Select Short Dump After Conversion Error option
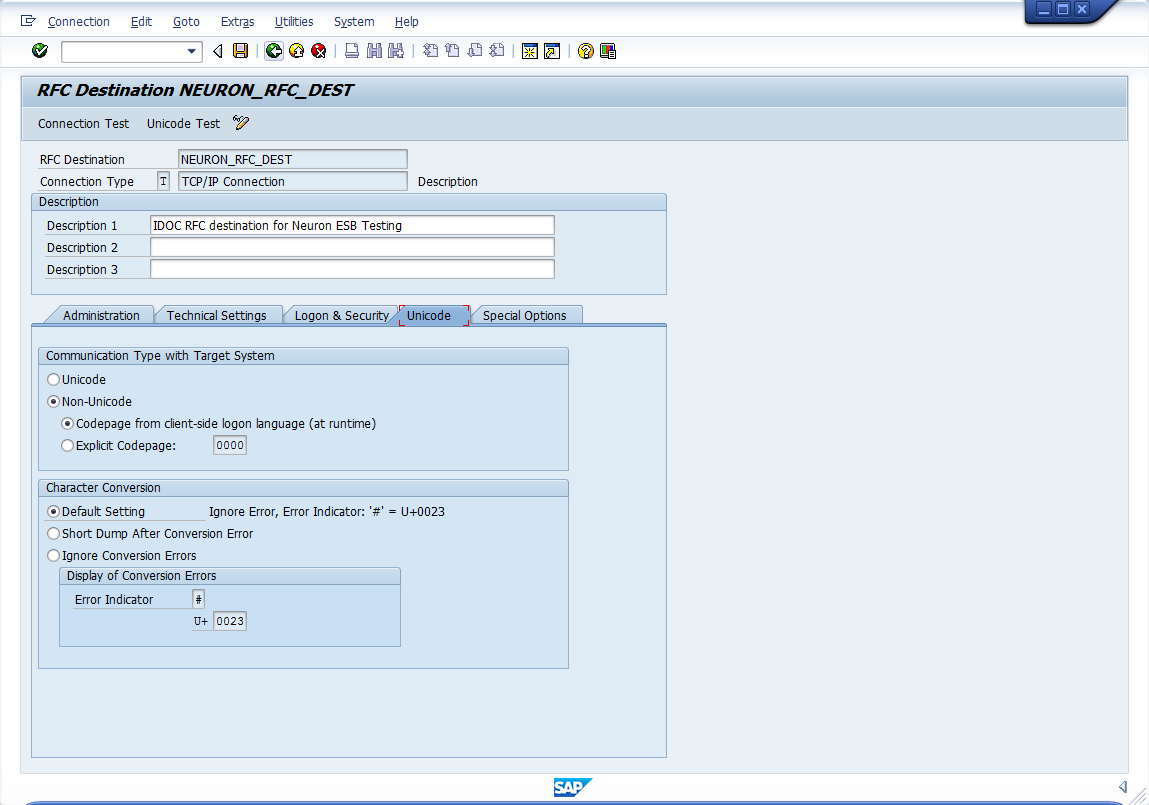Viewport: 1149px width, 805px height. (x=53, y=533)
